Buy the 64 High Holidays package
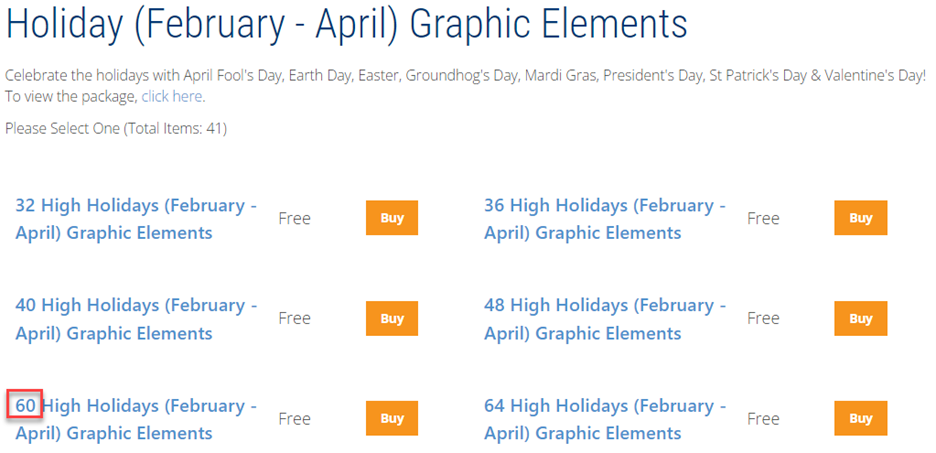The width and height of the screenshot is (936, 453). [x=860, y=419]
